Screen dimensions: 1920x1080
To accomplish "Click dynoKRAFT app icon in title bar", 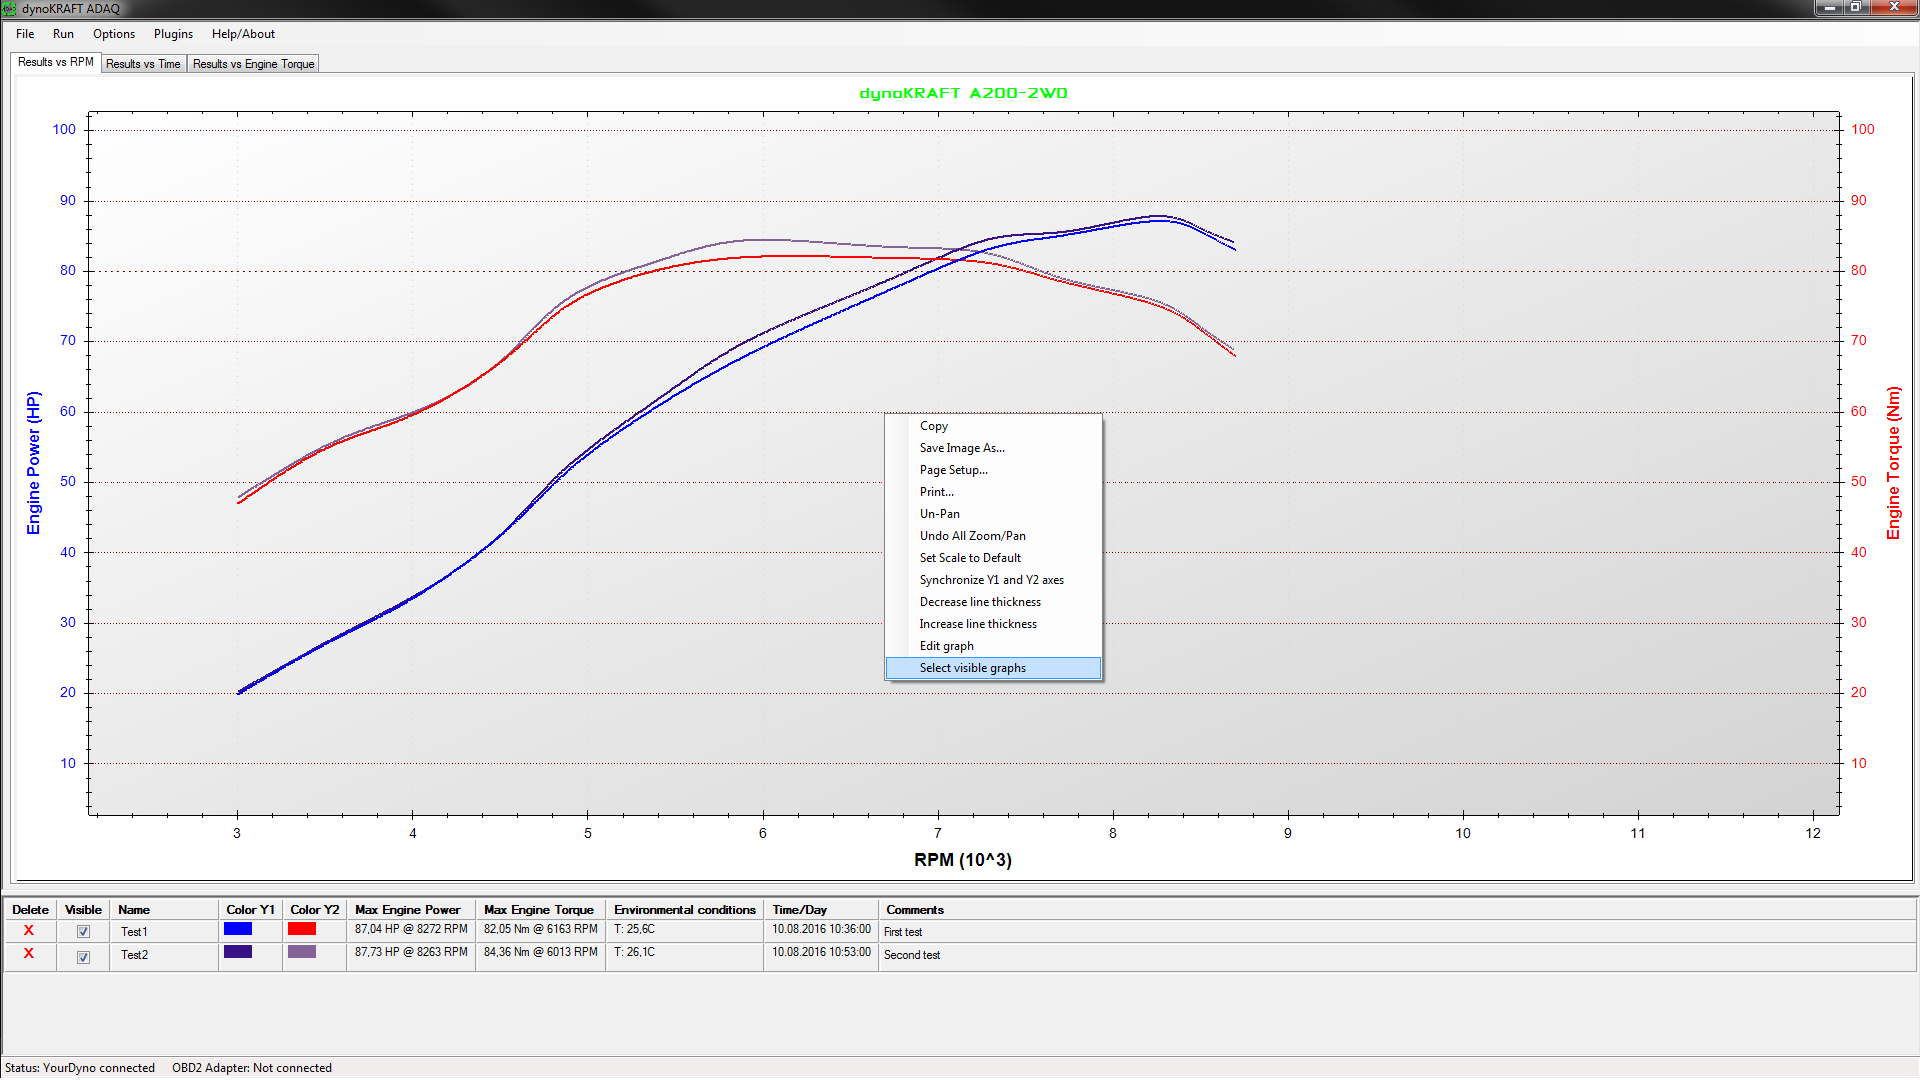I will click(10, 9).
